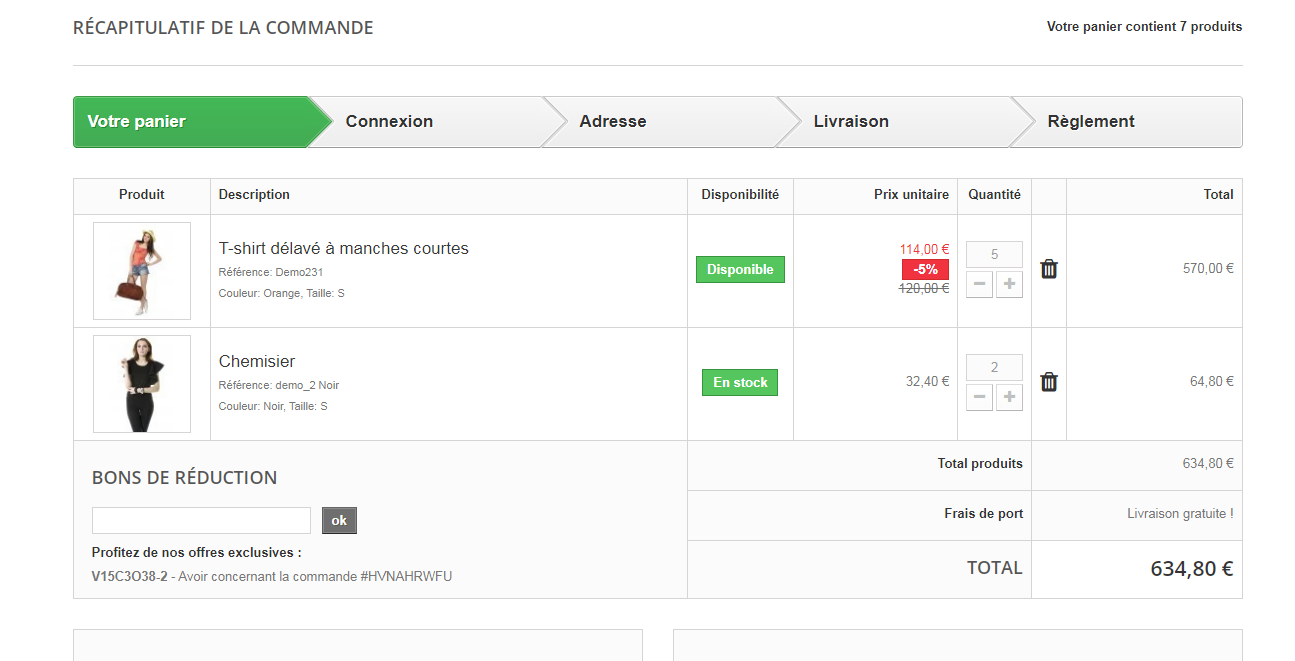Edit the Chemisier quantity field showing 2
1295x661 pixels.
(994, 367)
